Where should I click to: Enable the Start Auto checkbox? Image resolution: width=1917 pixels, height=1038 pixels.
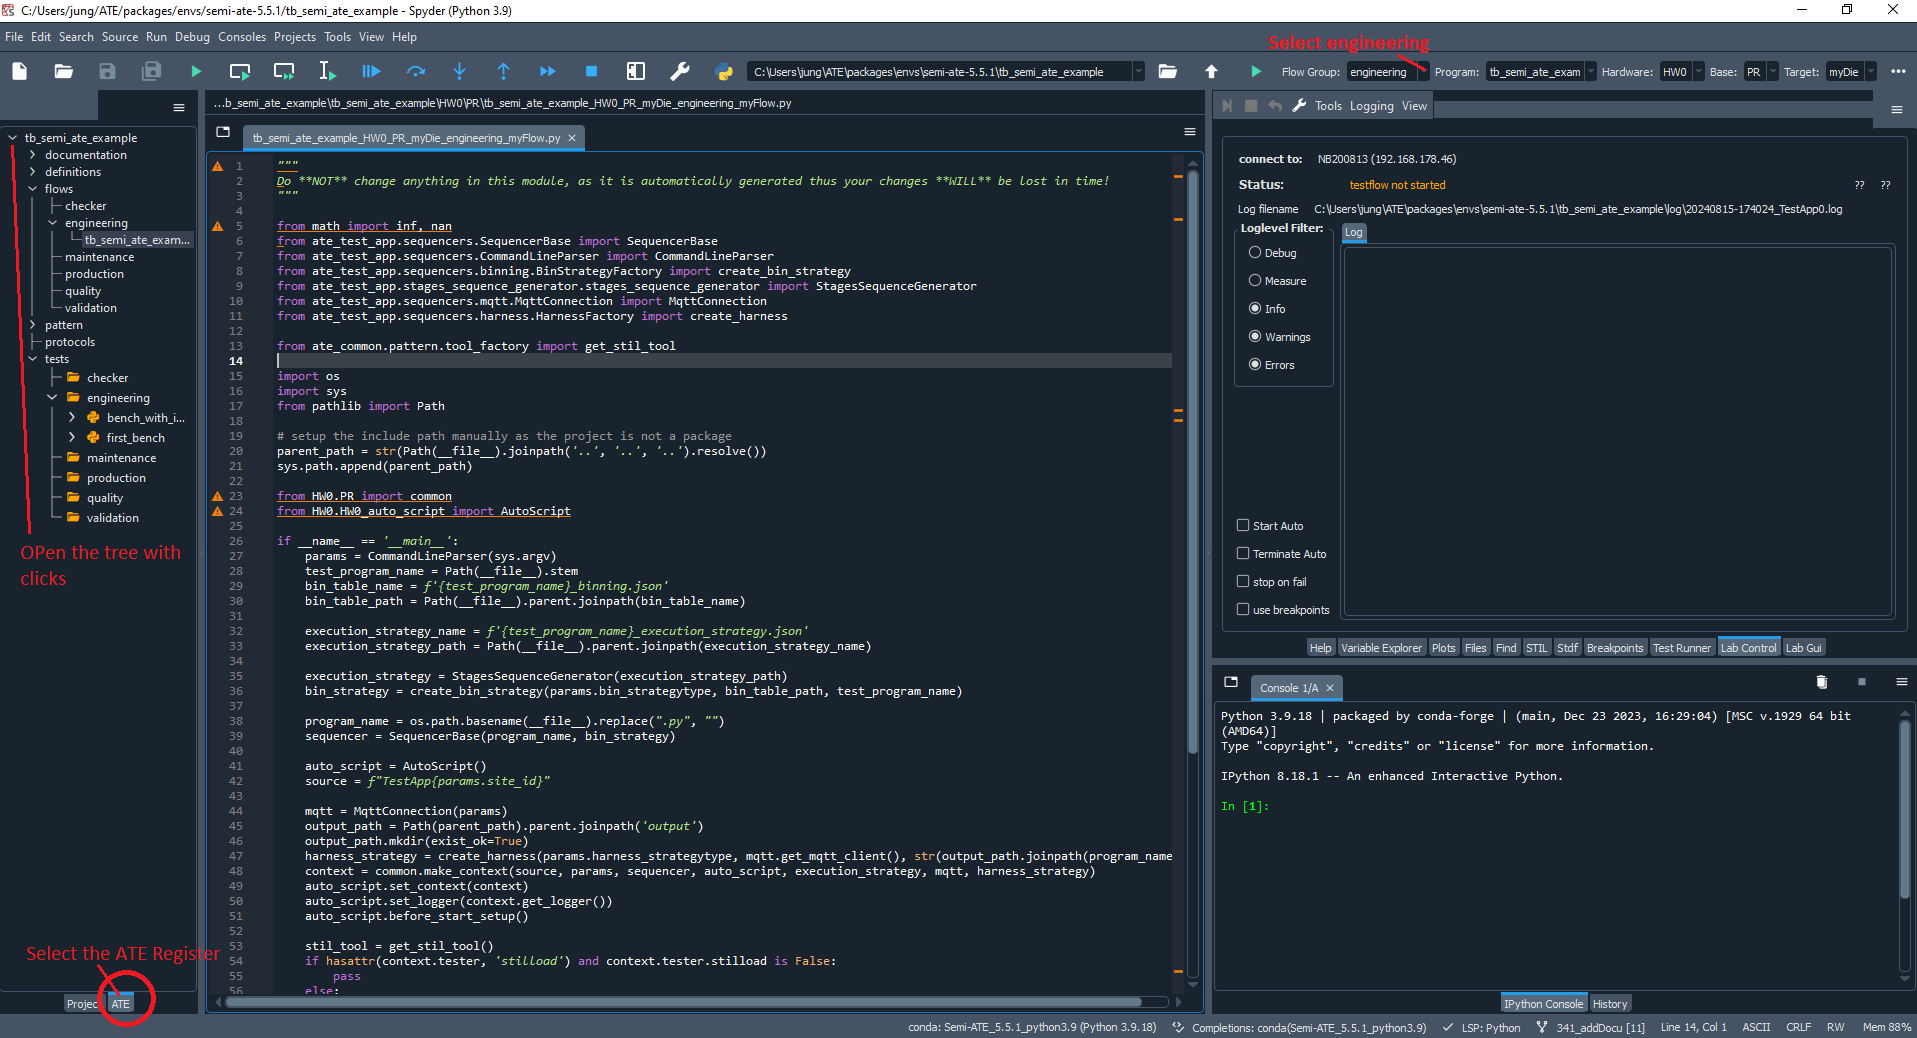1243,525
